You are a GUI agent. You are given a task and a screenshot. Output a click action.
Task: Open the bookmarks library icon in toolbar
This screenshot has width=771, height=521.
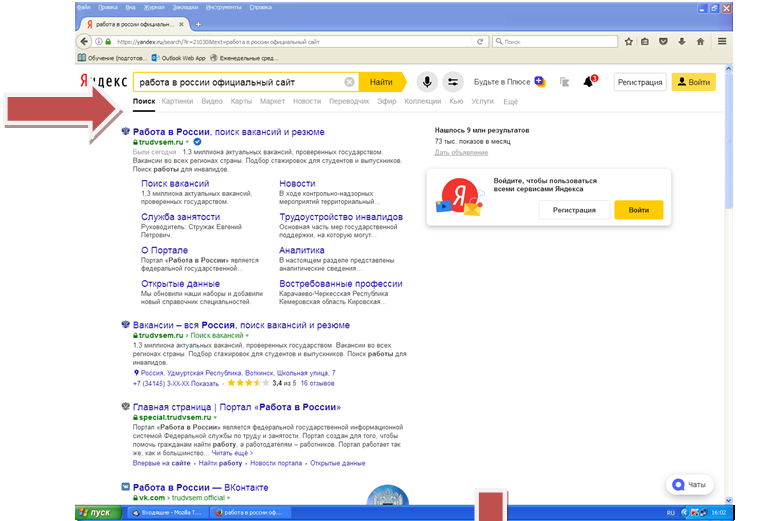[x=645, y=42]
